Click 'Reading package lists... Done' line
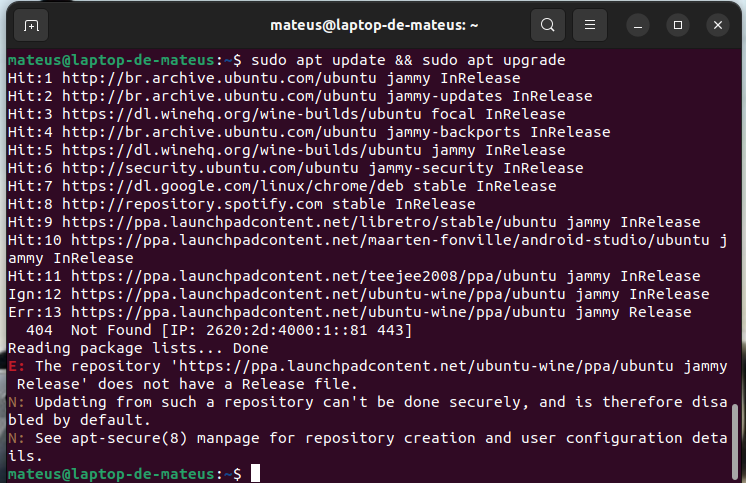The height and width of the screenshot is (483, 746). pyautogui.click(x=138, y=349)
